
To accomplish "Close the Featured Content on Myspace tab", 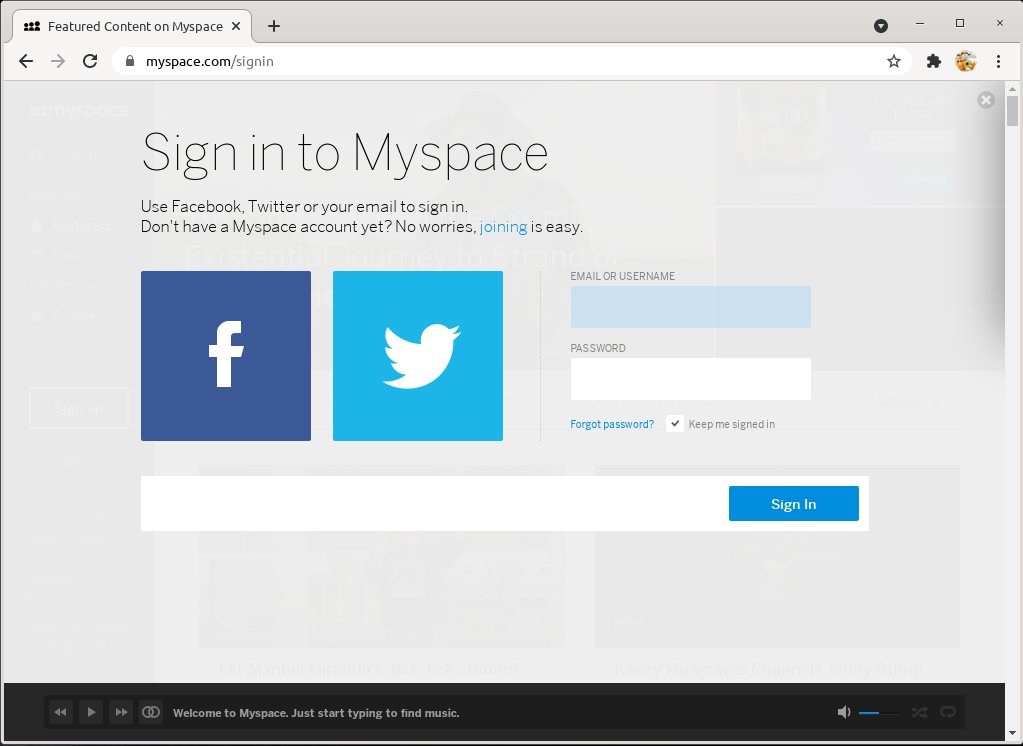I will point(236,26).
